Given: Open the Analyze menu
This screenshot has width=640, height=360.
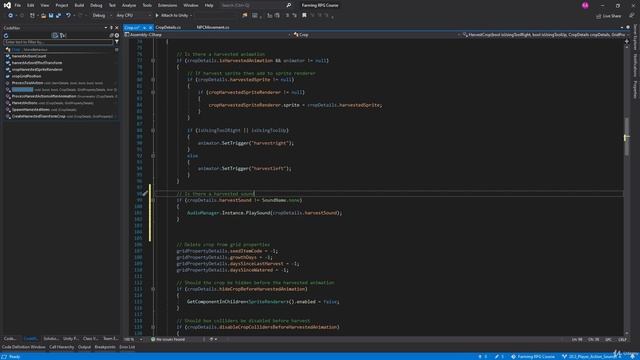Looking at the screenshot, I should tap(129, 5).
